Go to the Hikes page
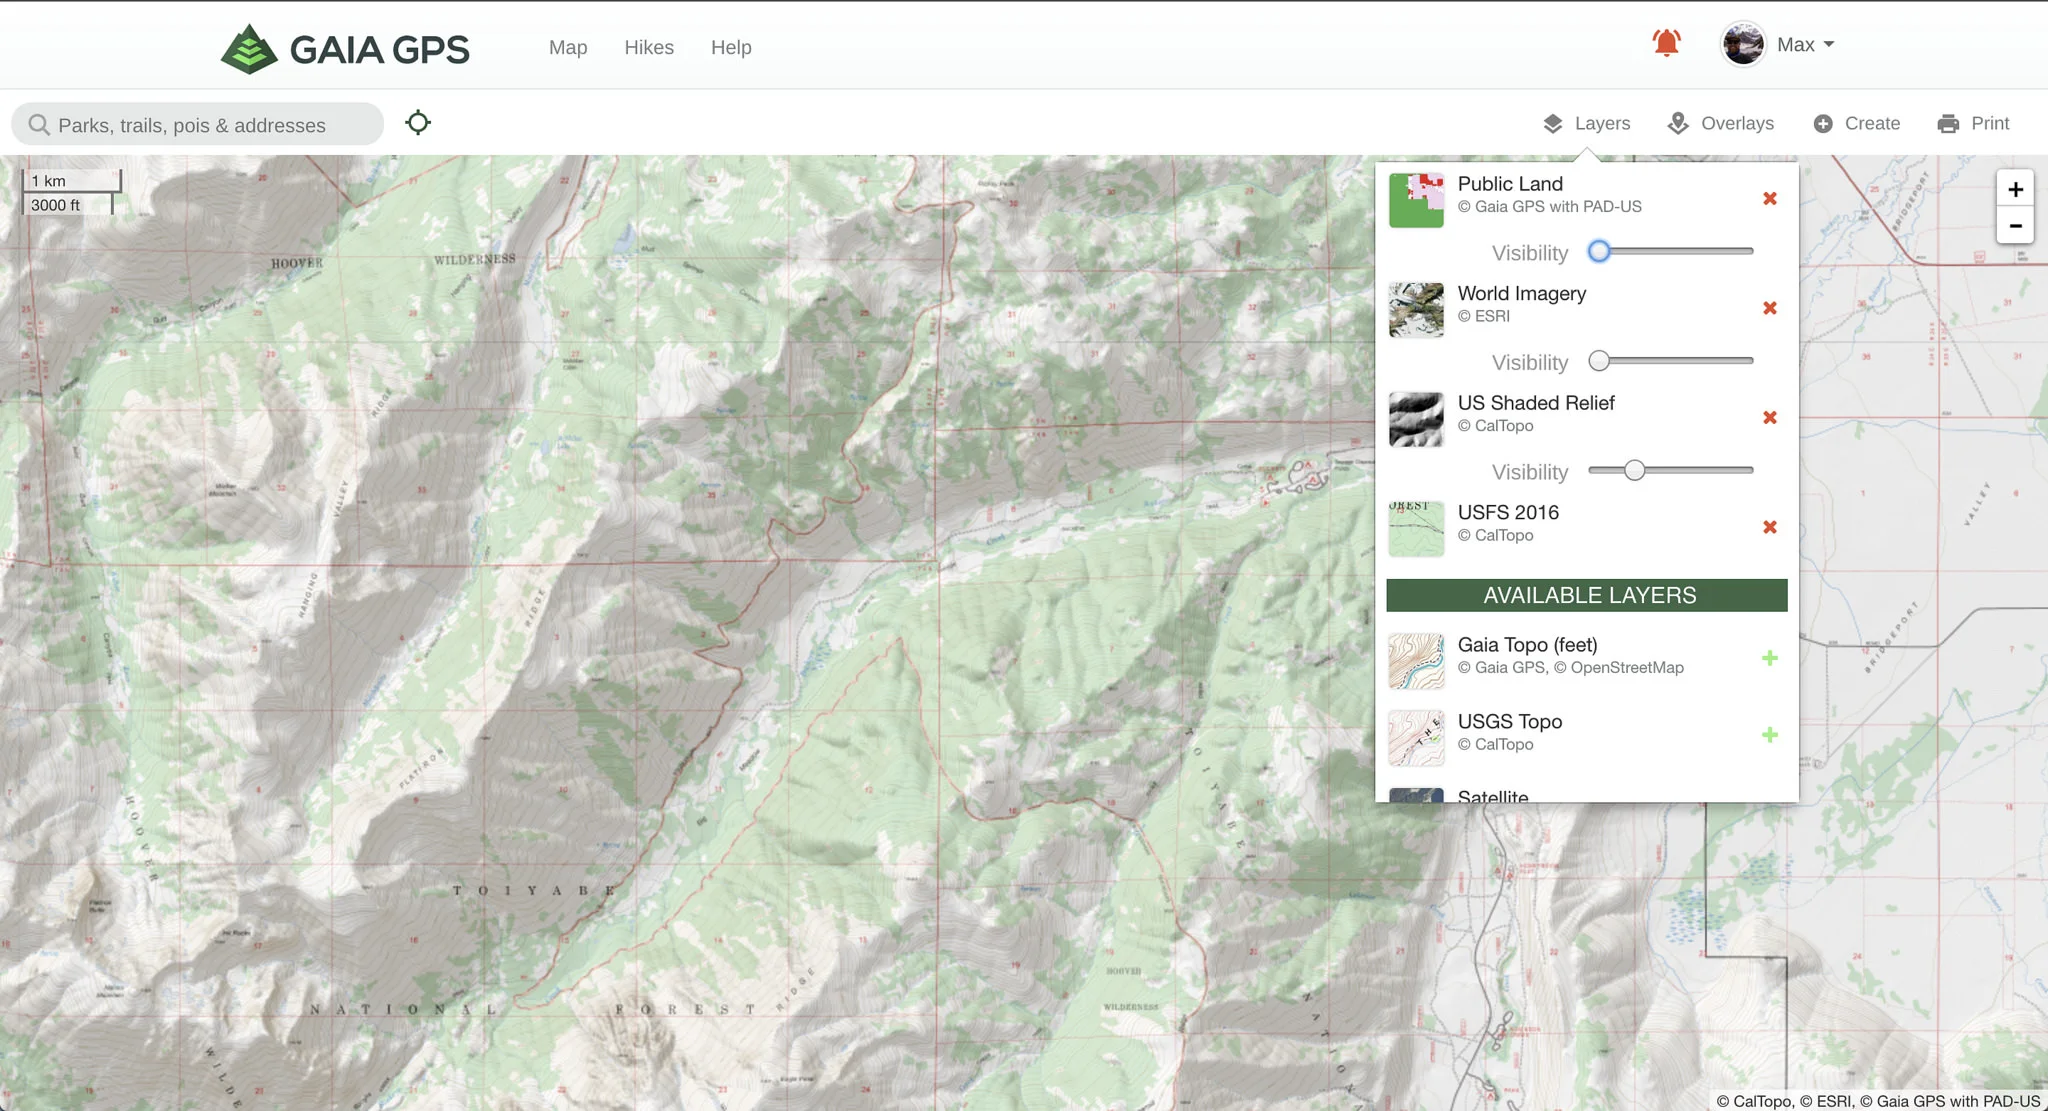This screenshot has height=1111, width=2048. [x=649, y=47]
